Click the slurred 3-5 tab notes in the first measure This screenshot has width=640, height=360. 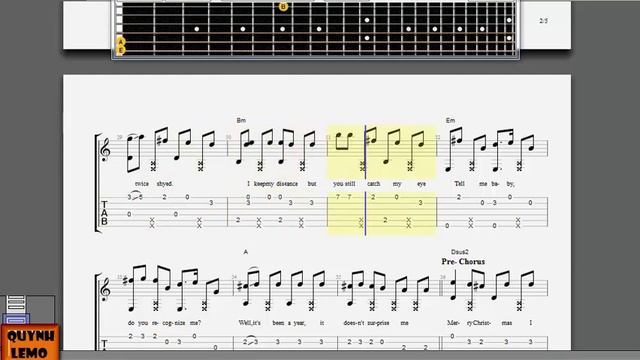[135, 196]
